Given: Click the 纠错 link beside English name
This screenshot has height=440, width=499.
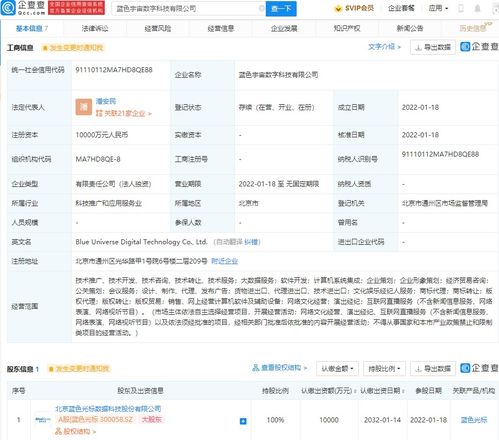Looking at the screenshot, I should [252, 242].
